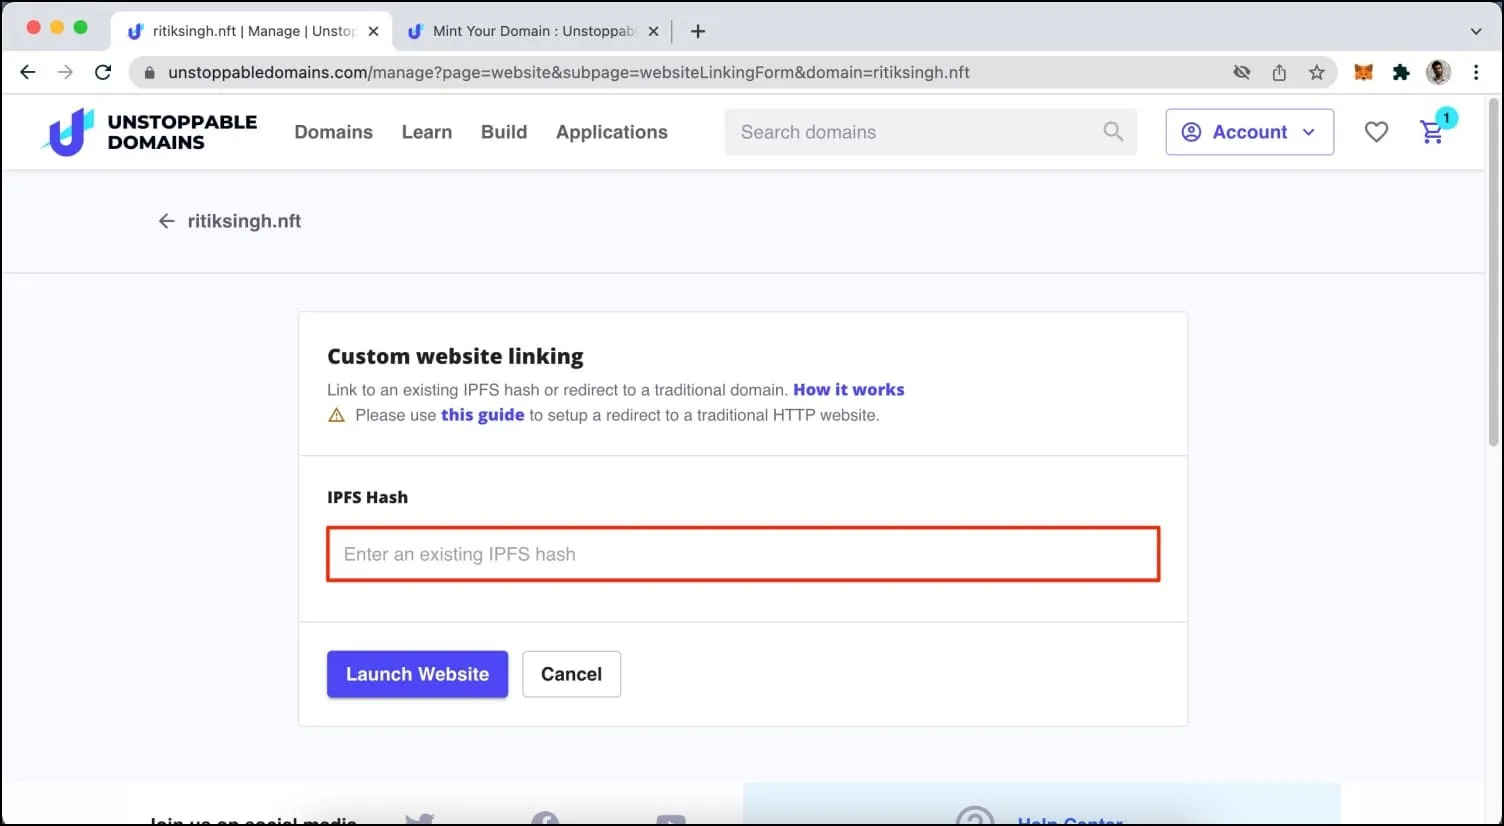Click the browser address bar URL
The image size is (1504, 826).
pos(569,72)
